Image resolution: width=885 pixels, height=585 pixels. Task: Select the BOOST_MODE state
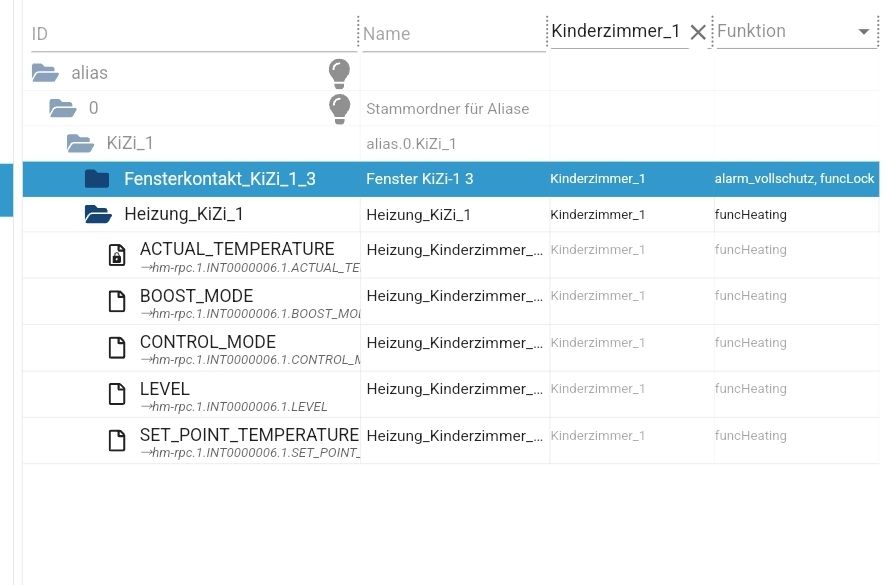point(196,296)
